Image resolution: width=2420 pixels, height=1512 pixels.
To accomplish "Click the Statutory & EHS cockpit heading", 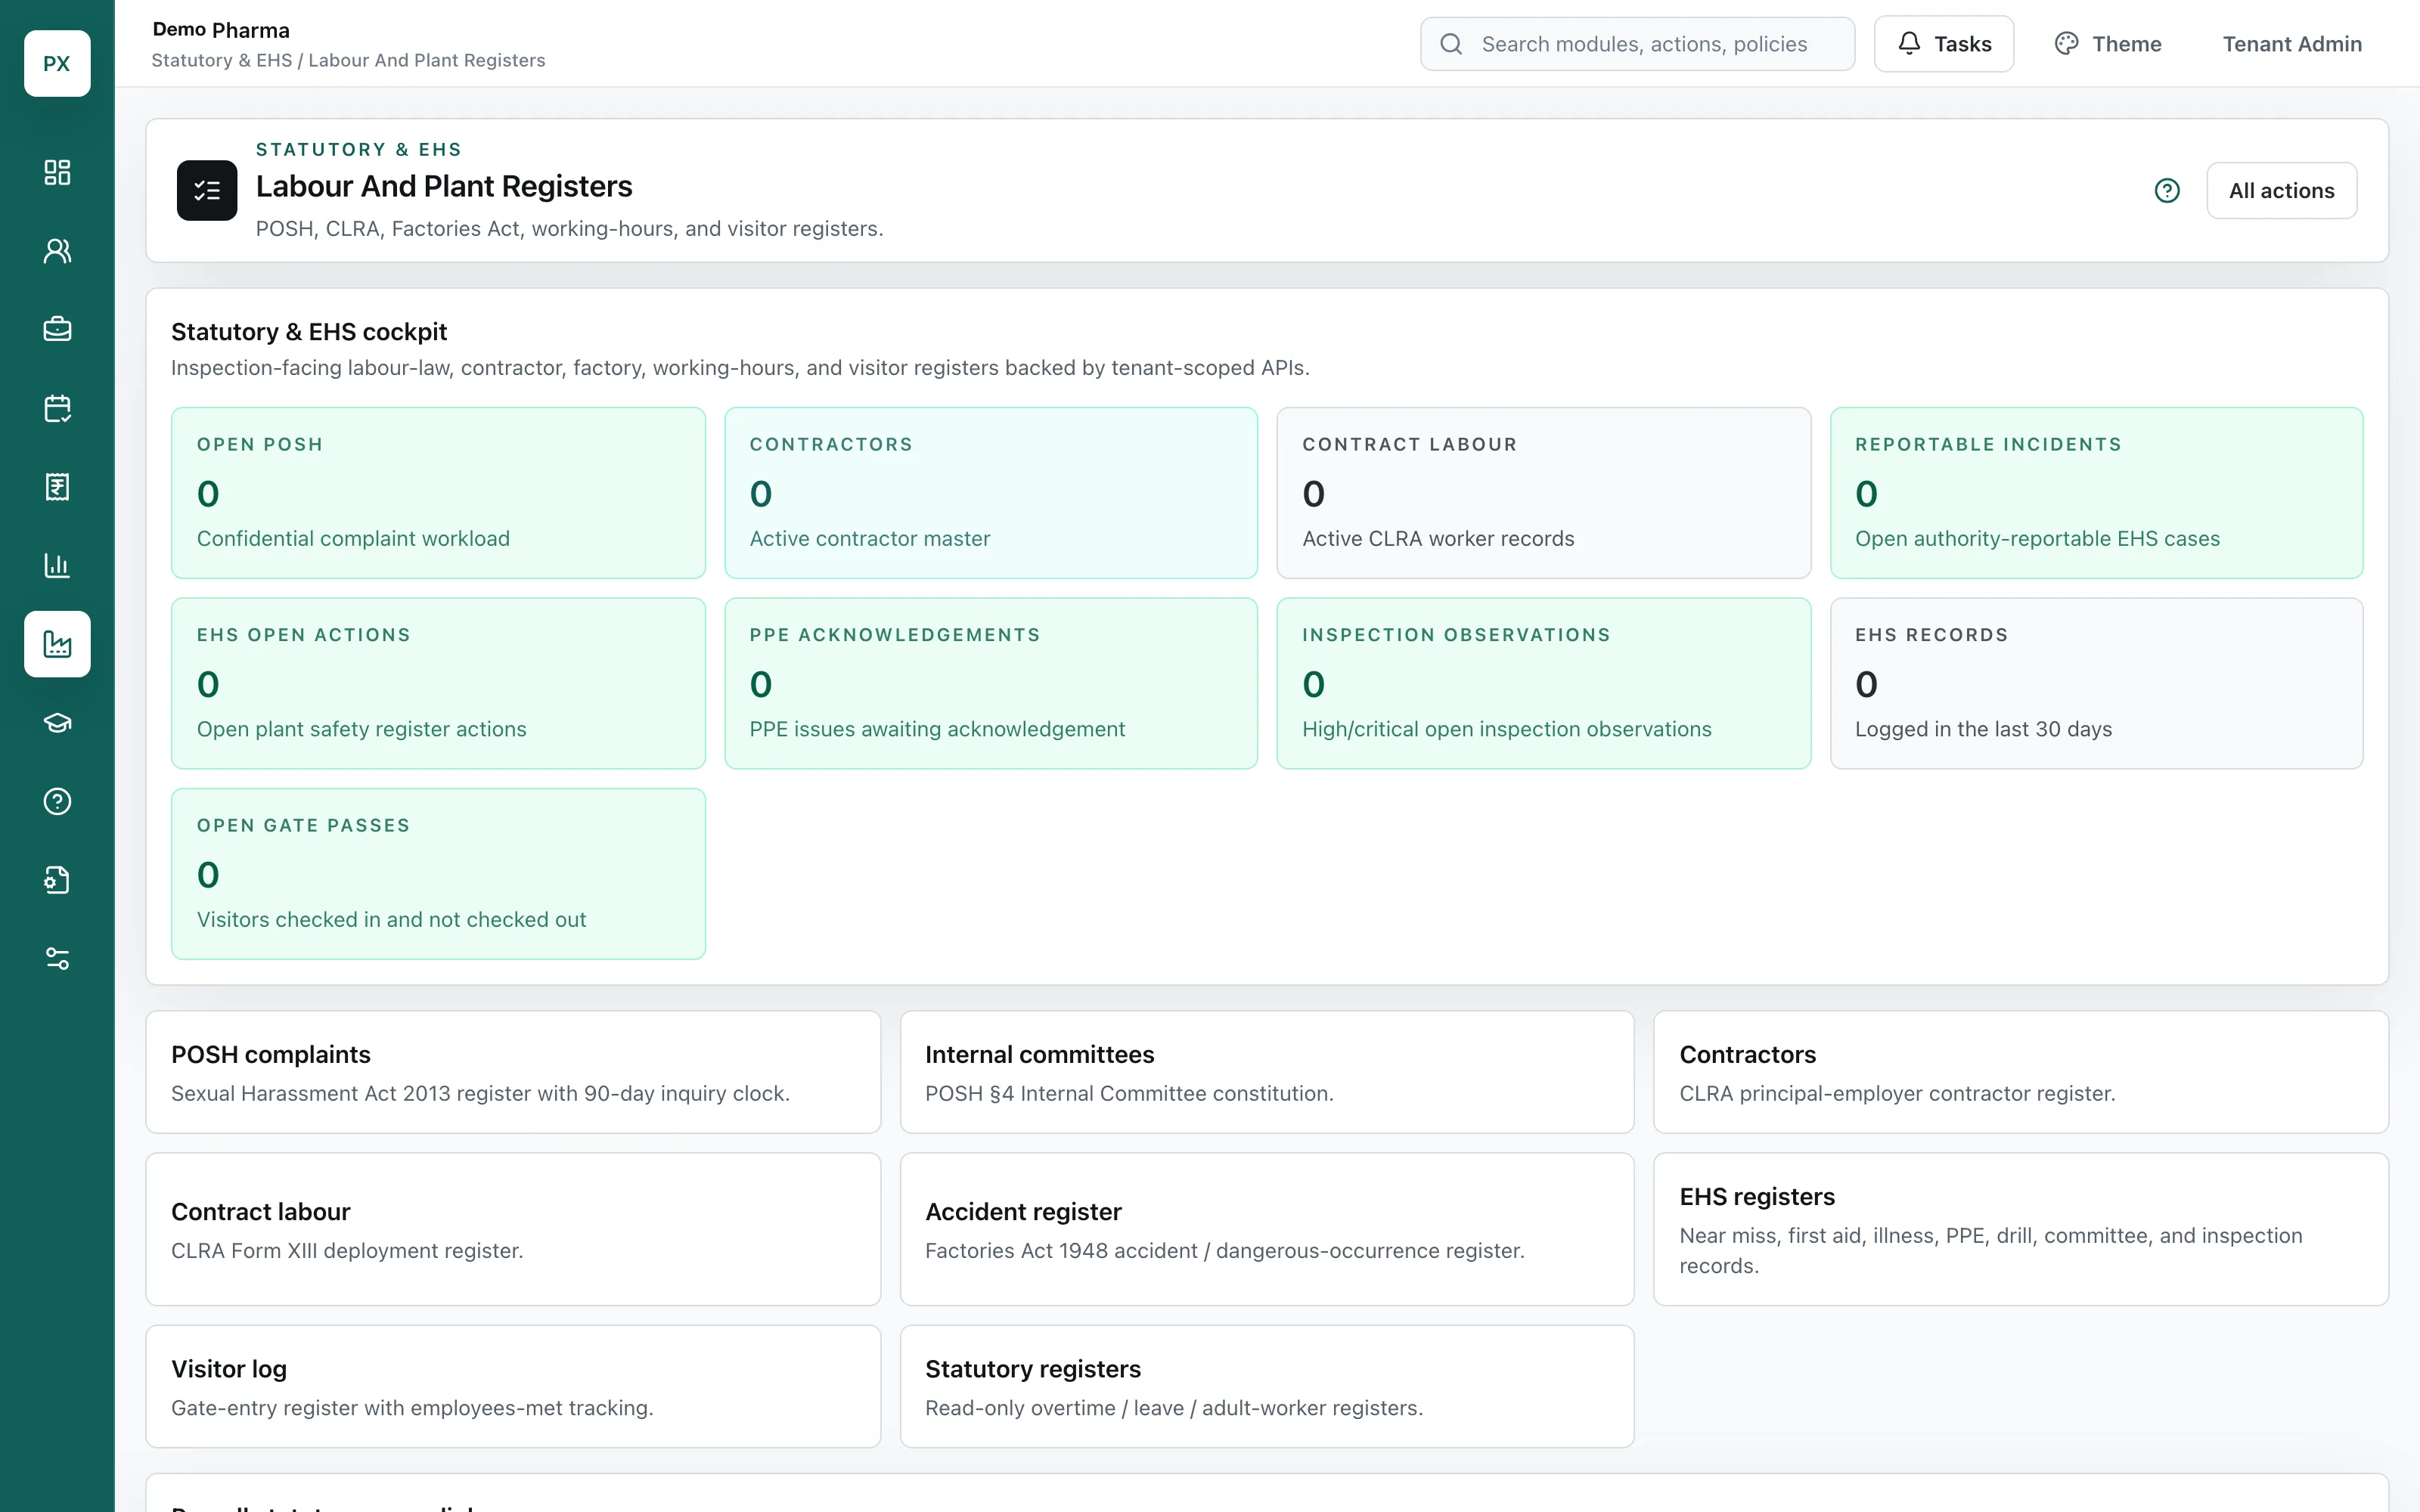I will [x=309, y=332].
